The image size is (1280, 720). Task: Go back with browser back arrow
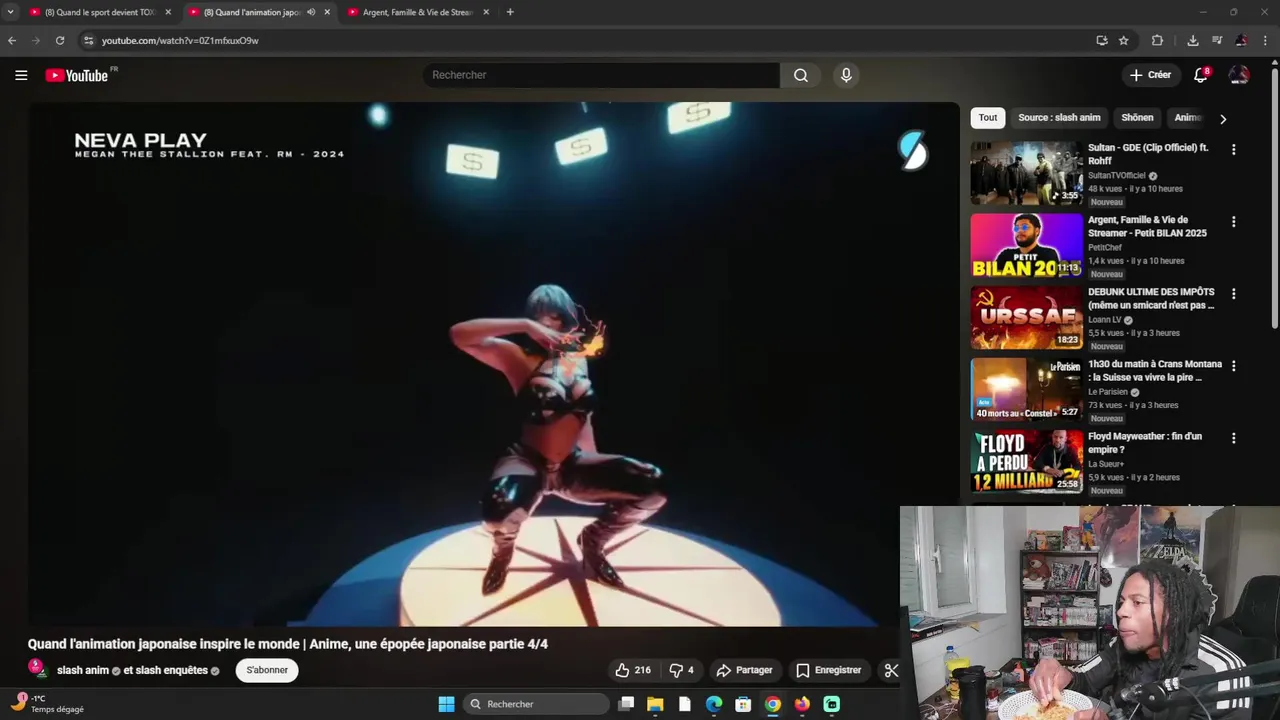coord(12,40)
